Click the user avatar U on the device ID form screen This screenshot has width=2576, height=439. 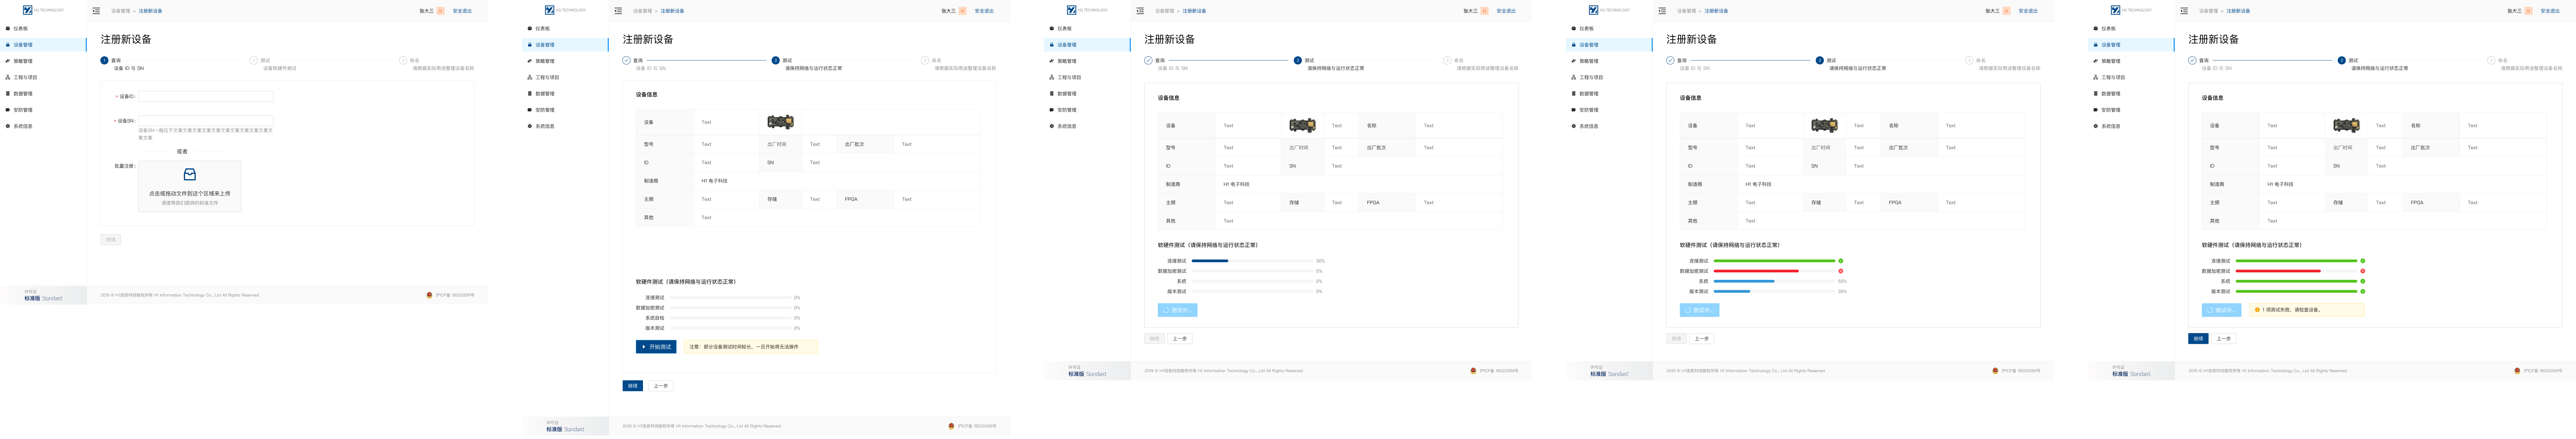pos(441,11)
